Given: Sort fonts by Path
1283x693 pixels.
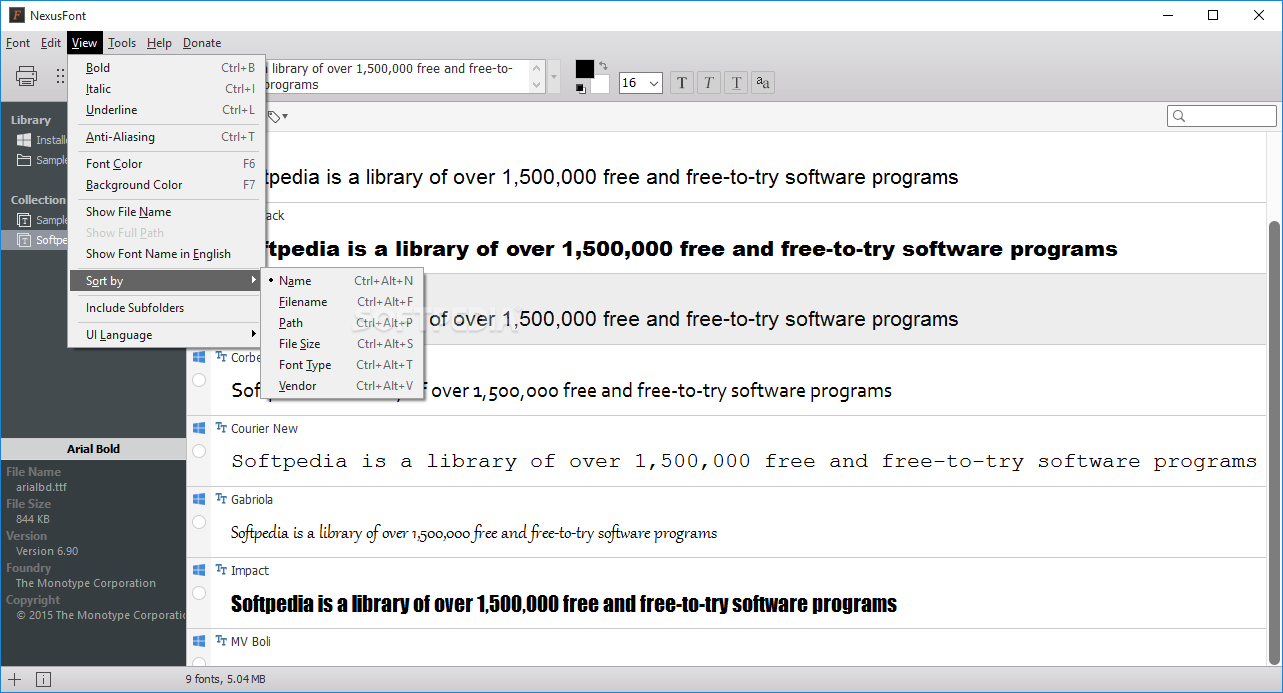Looking at the screenshot, I should pos(342,323).
